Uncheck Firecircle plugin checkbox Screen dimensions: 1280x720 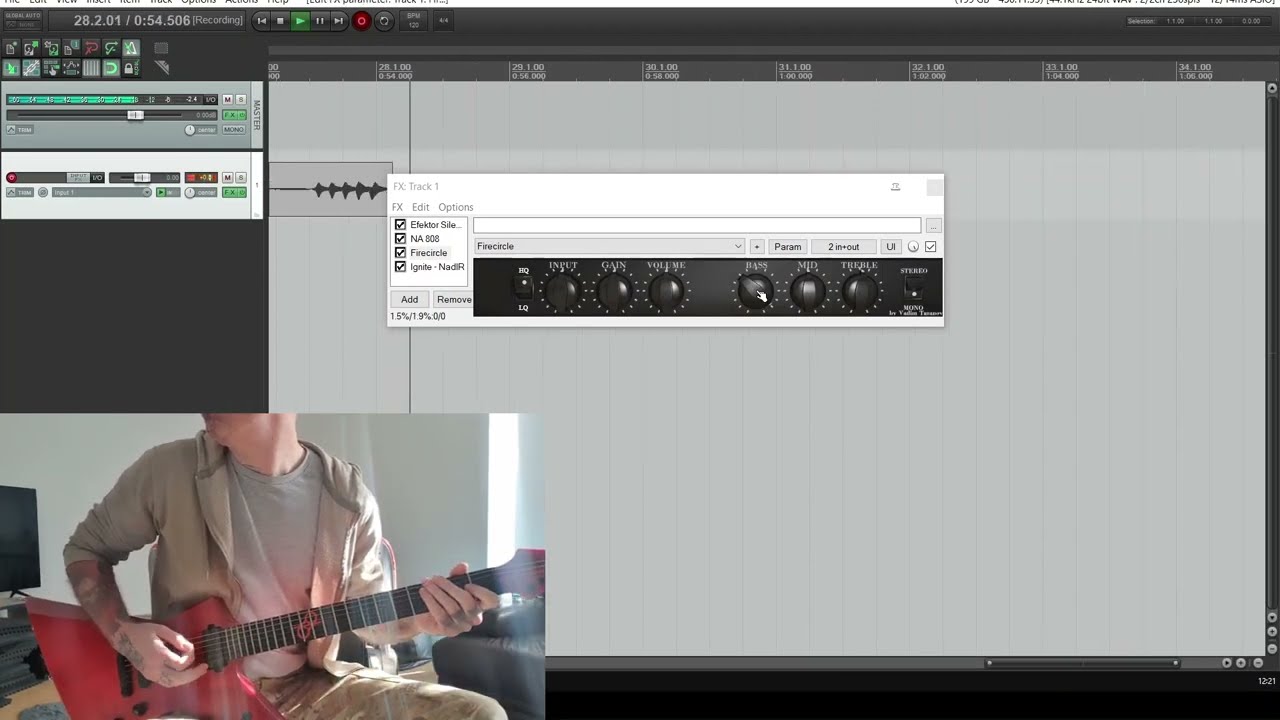pos(400,253)
